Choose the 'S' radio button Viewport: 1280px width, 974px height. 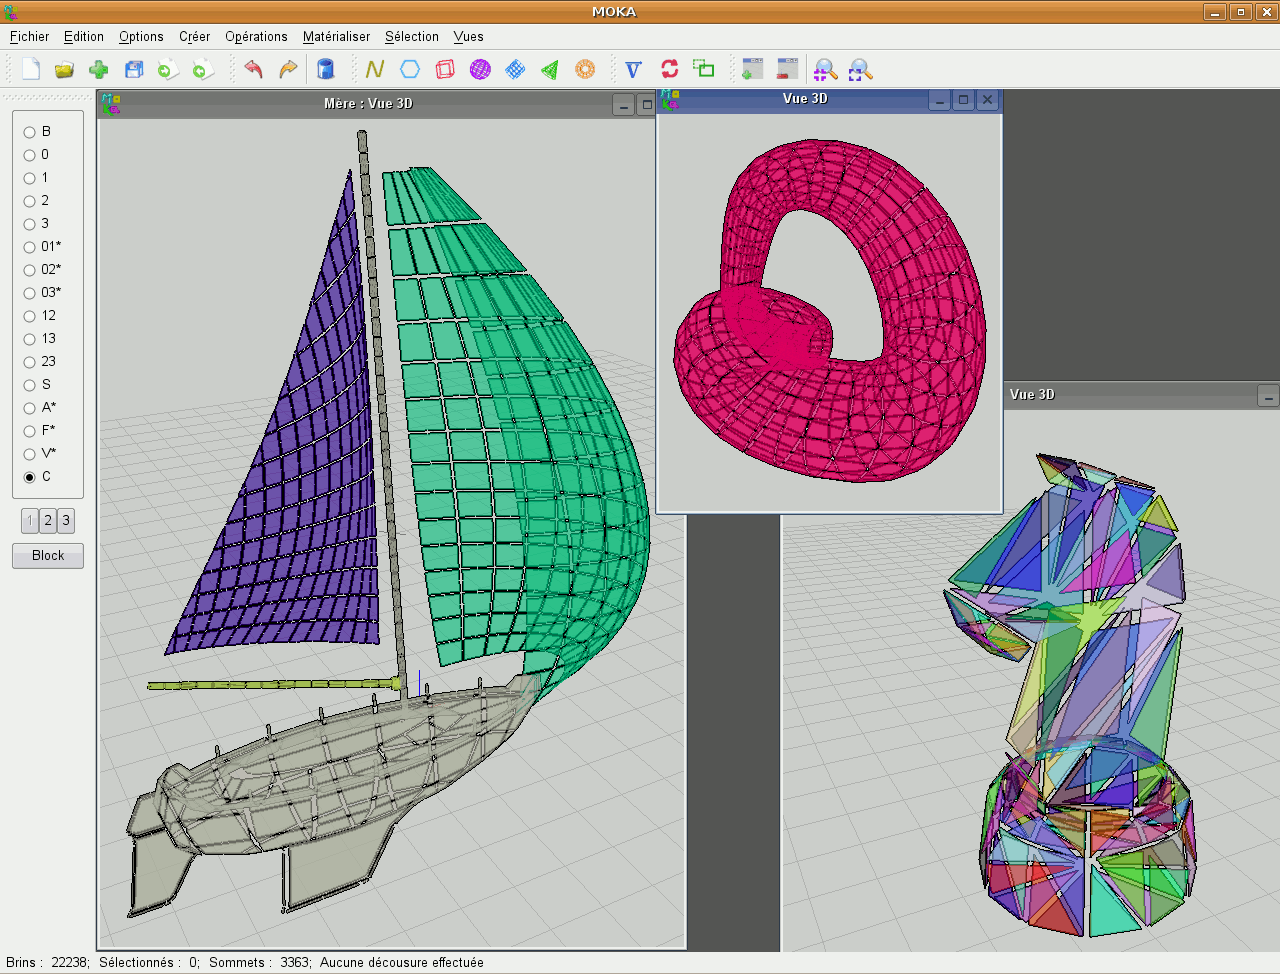pyautogui.click(x=30, y=385)
